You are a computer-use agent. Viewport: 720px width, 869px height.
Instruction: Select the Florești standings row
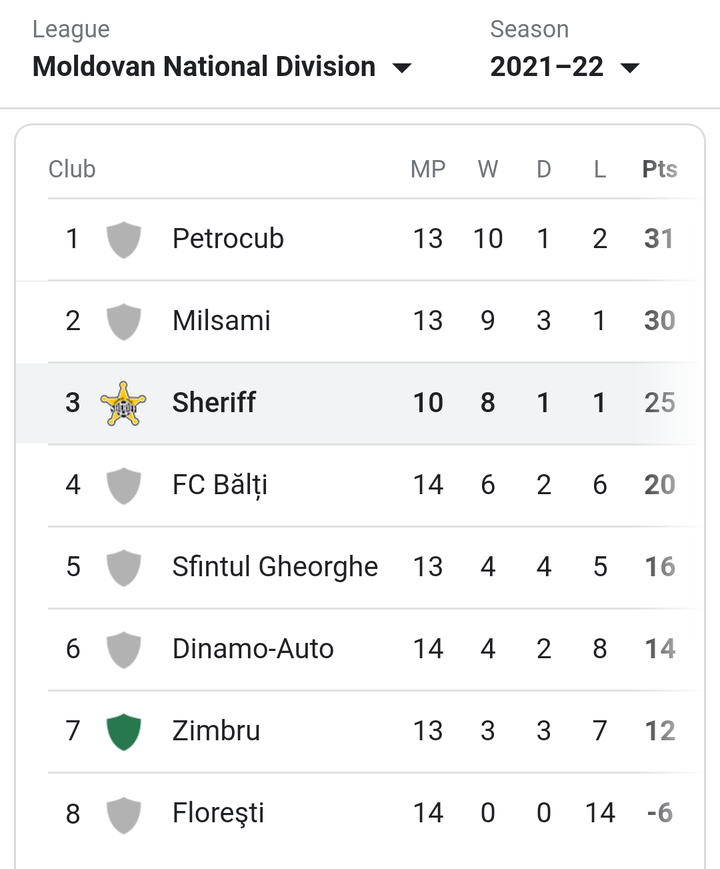tap(360, 814)
